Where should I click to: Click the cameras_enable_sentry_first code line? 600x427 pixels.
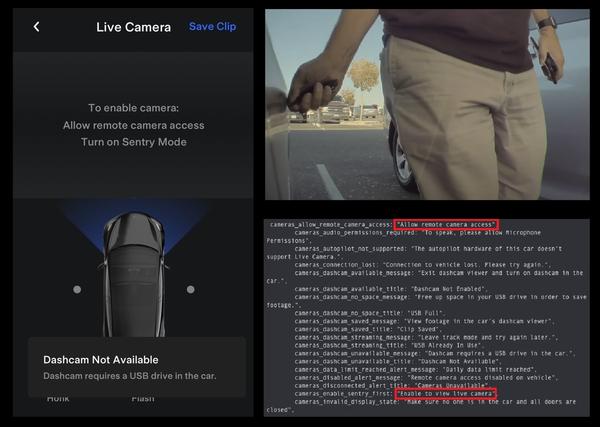pos(395,393)
